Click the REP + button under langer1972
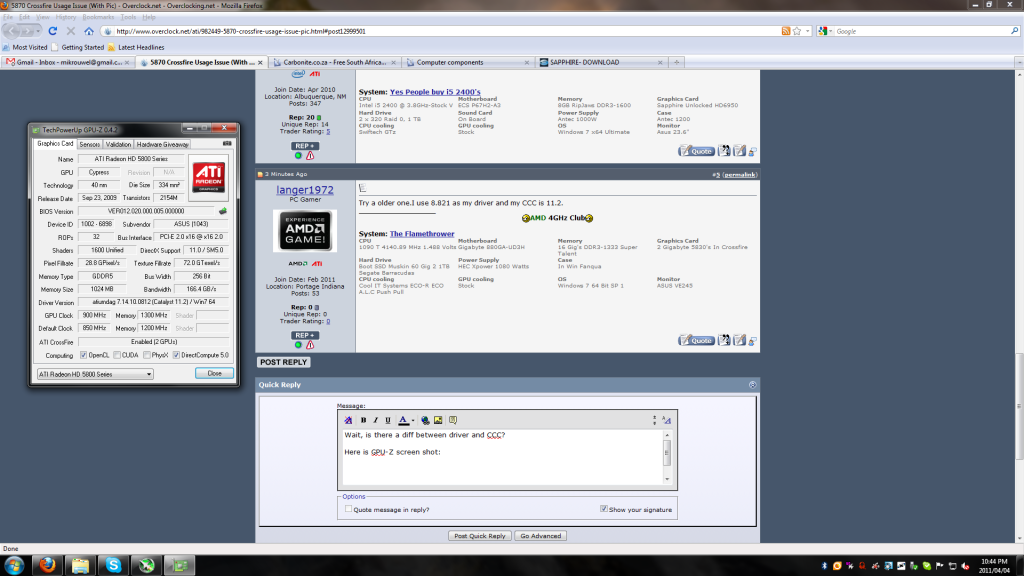This screenshot has height=576, width=1024. (305, 335)
